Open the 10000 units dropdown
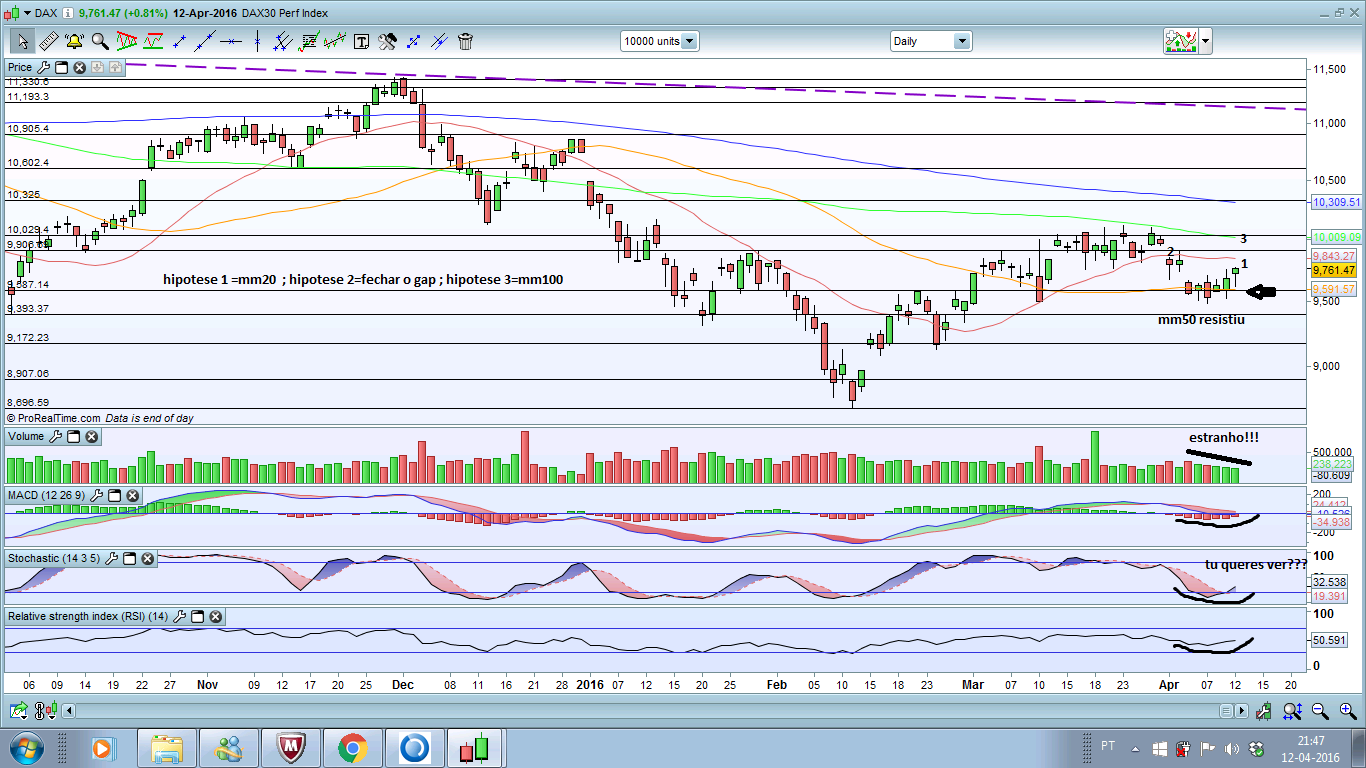Viewport: 1366px width, 768px height. [x=688, y=41]
